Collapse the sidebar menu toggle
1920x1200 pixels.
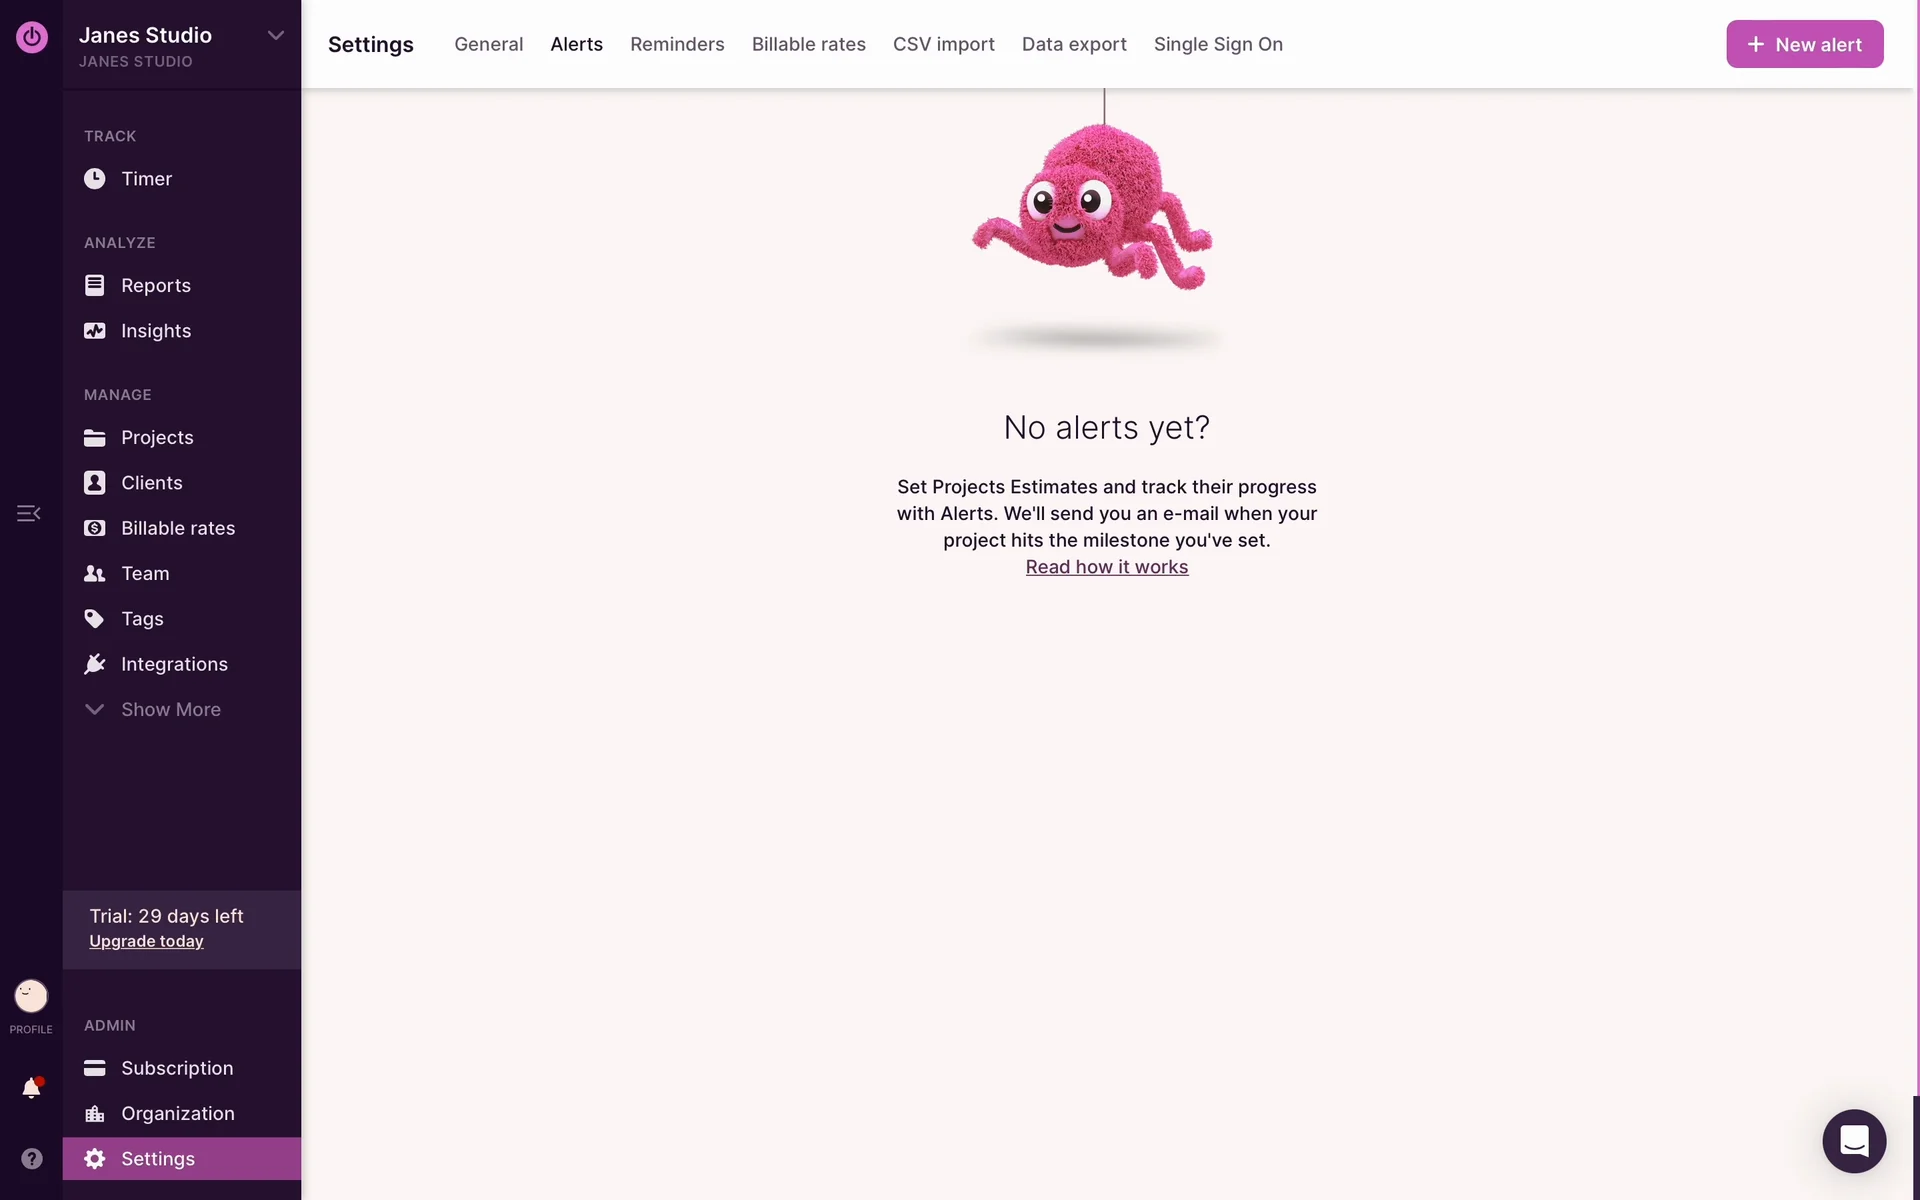point(28,513)
